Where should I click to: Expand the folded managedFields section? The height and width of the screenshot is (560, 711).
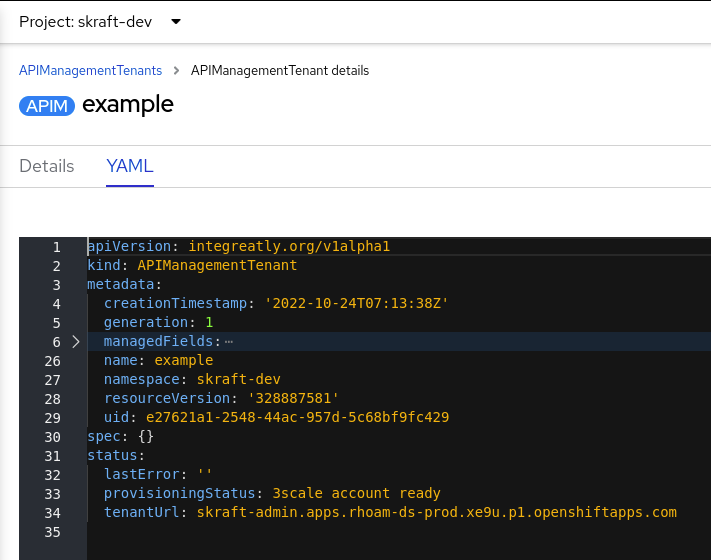click(76, 341)
